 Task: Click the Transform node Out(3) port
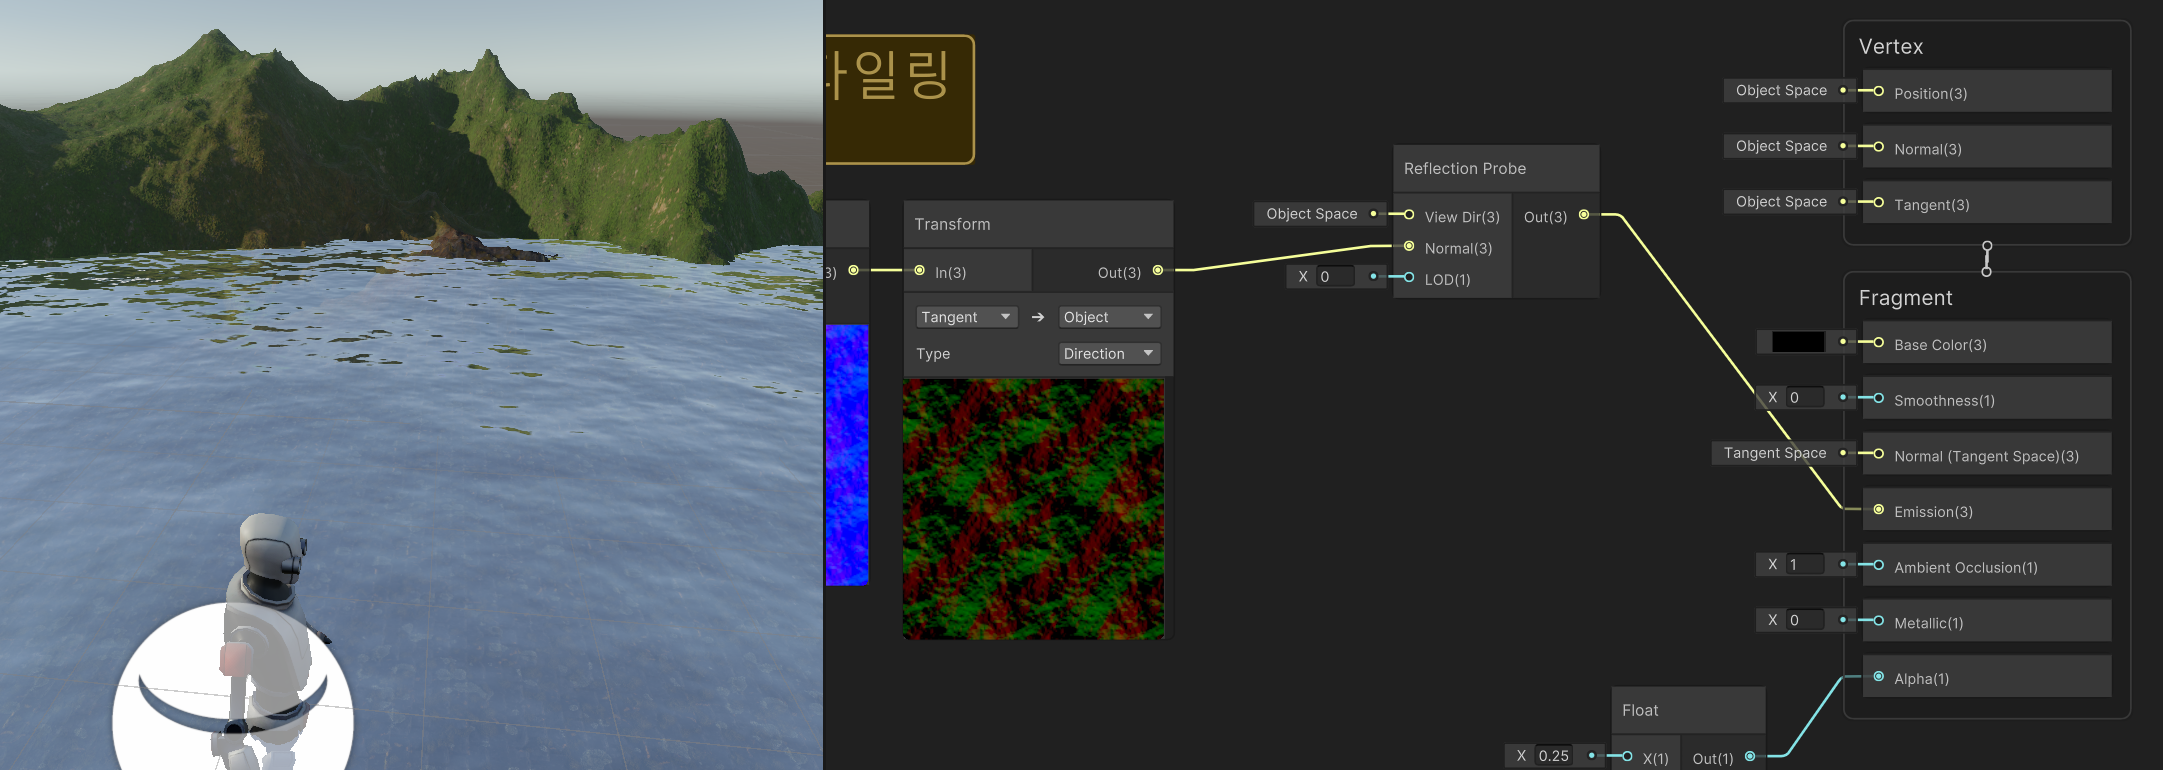[x=1158, y=271]
